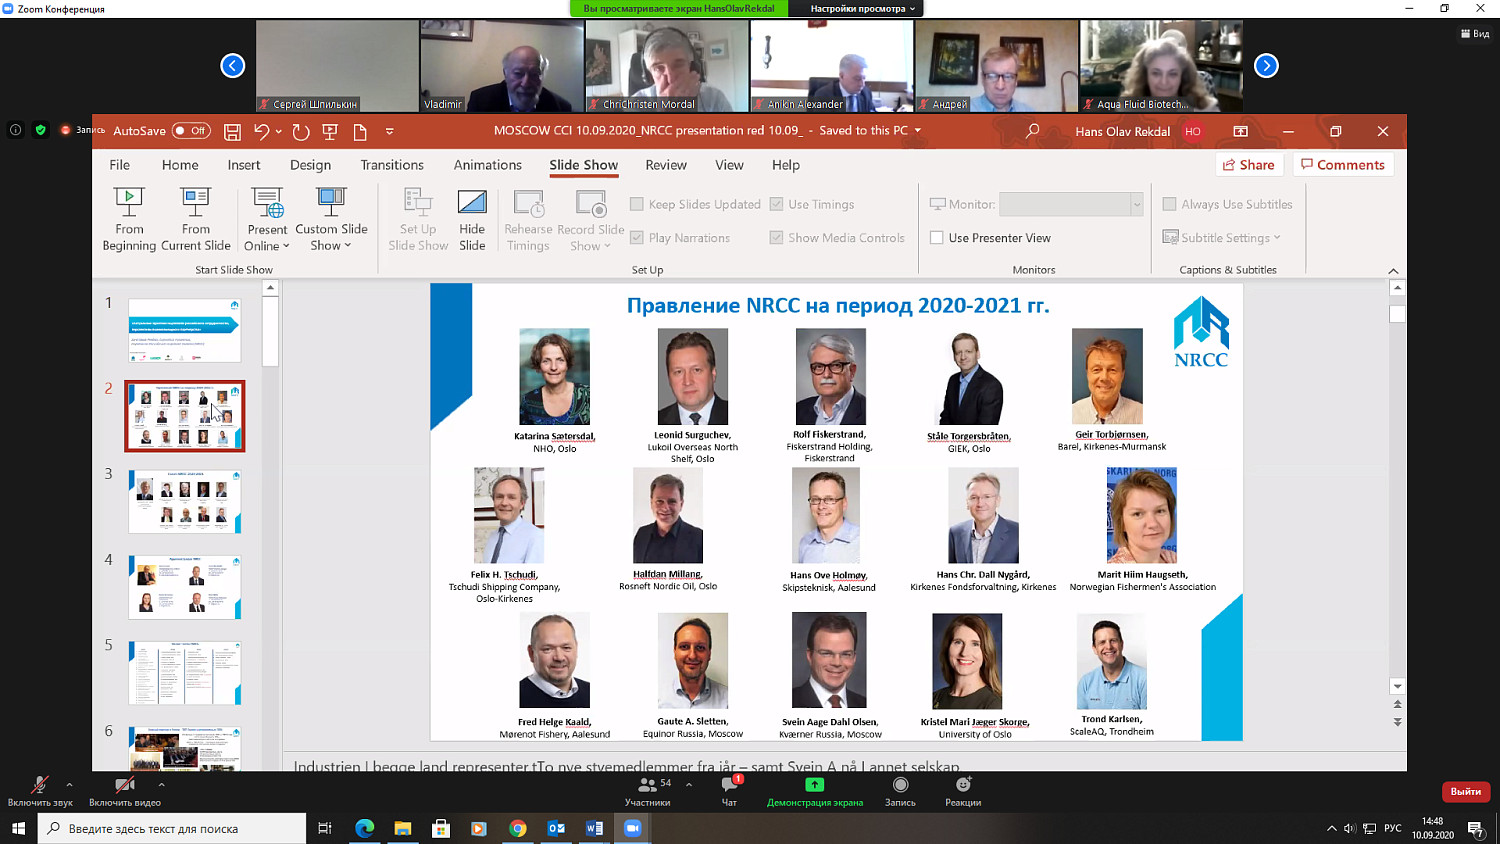
Task: Click Zoom Record icon
Action: (900, 785)
